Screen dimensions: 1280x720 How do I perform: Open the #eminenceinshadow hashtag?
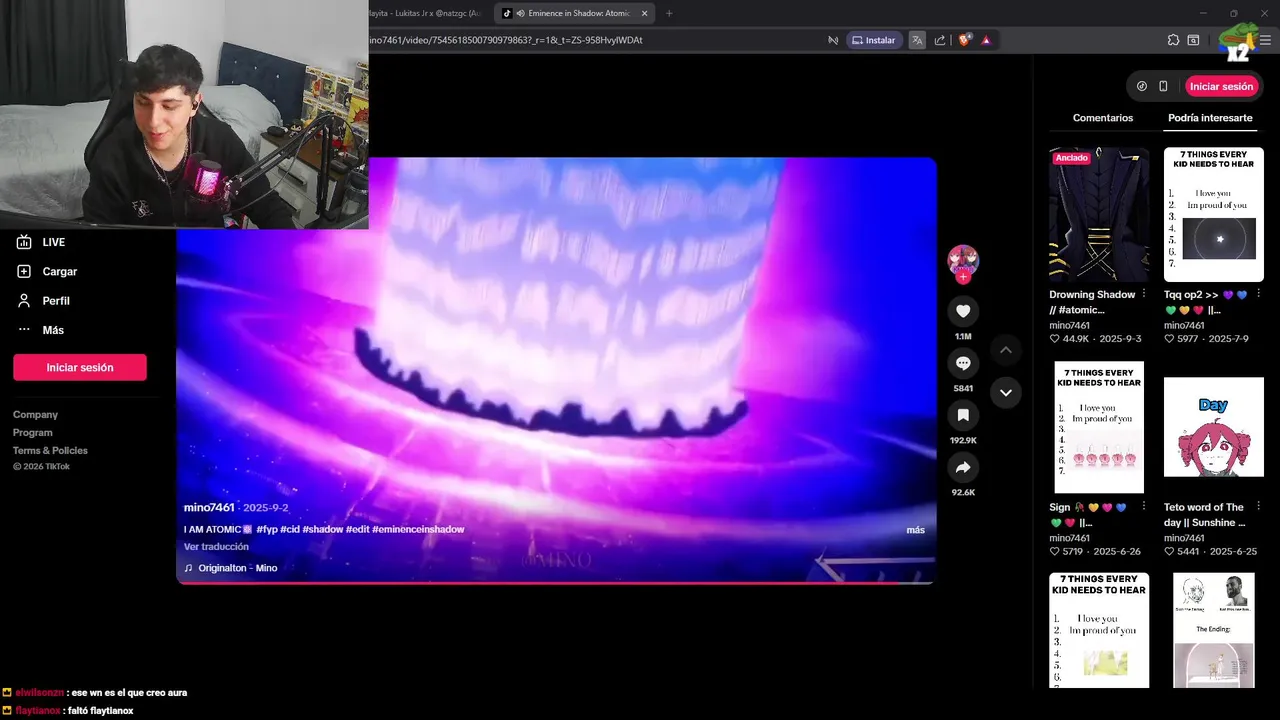click(418, 529)
